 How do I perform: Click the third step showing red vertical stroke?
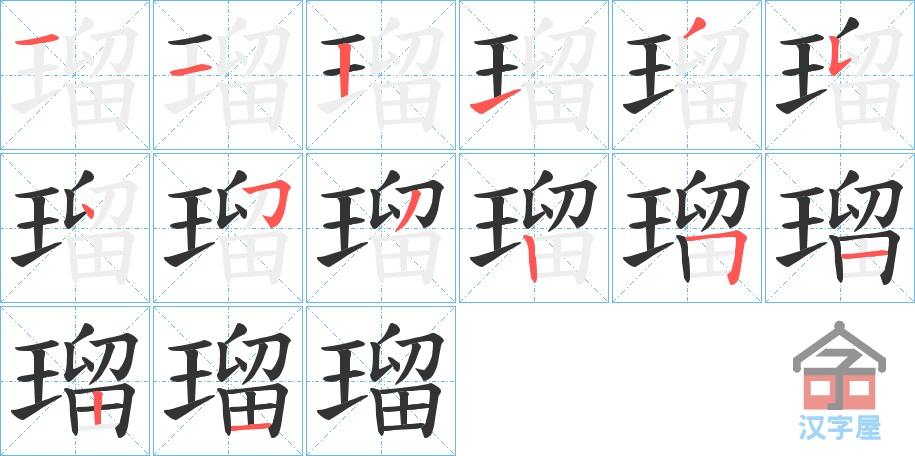[380, 75]
